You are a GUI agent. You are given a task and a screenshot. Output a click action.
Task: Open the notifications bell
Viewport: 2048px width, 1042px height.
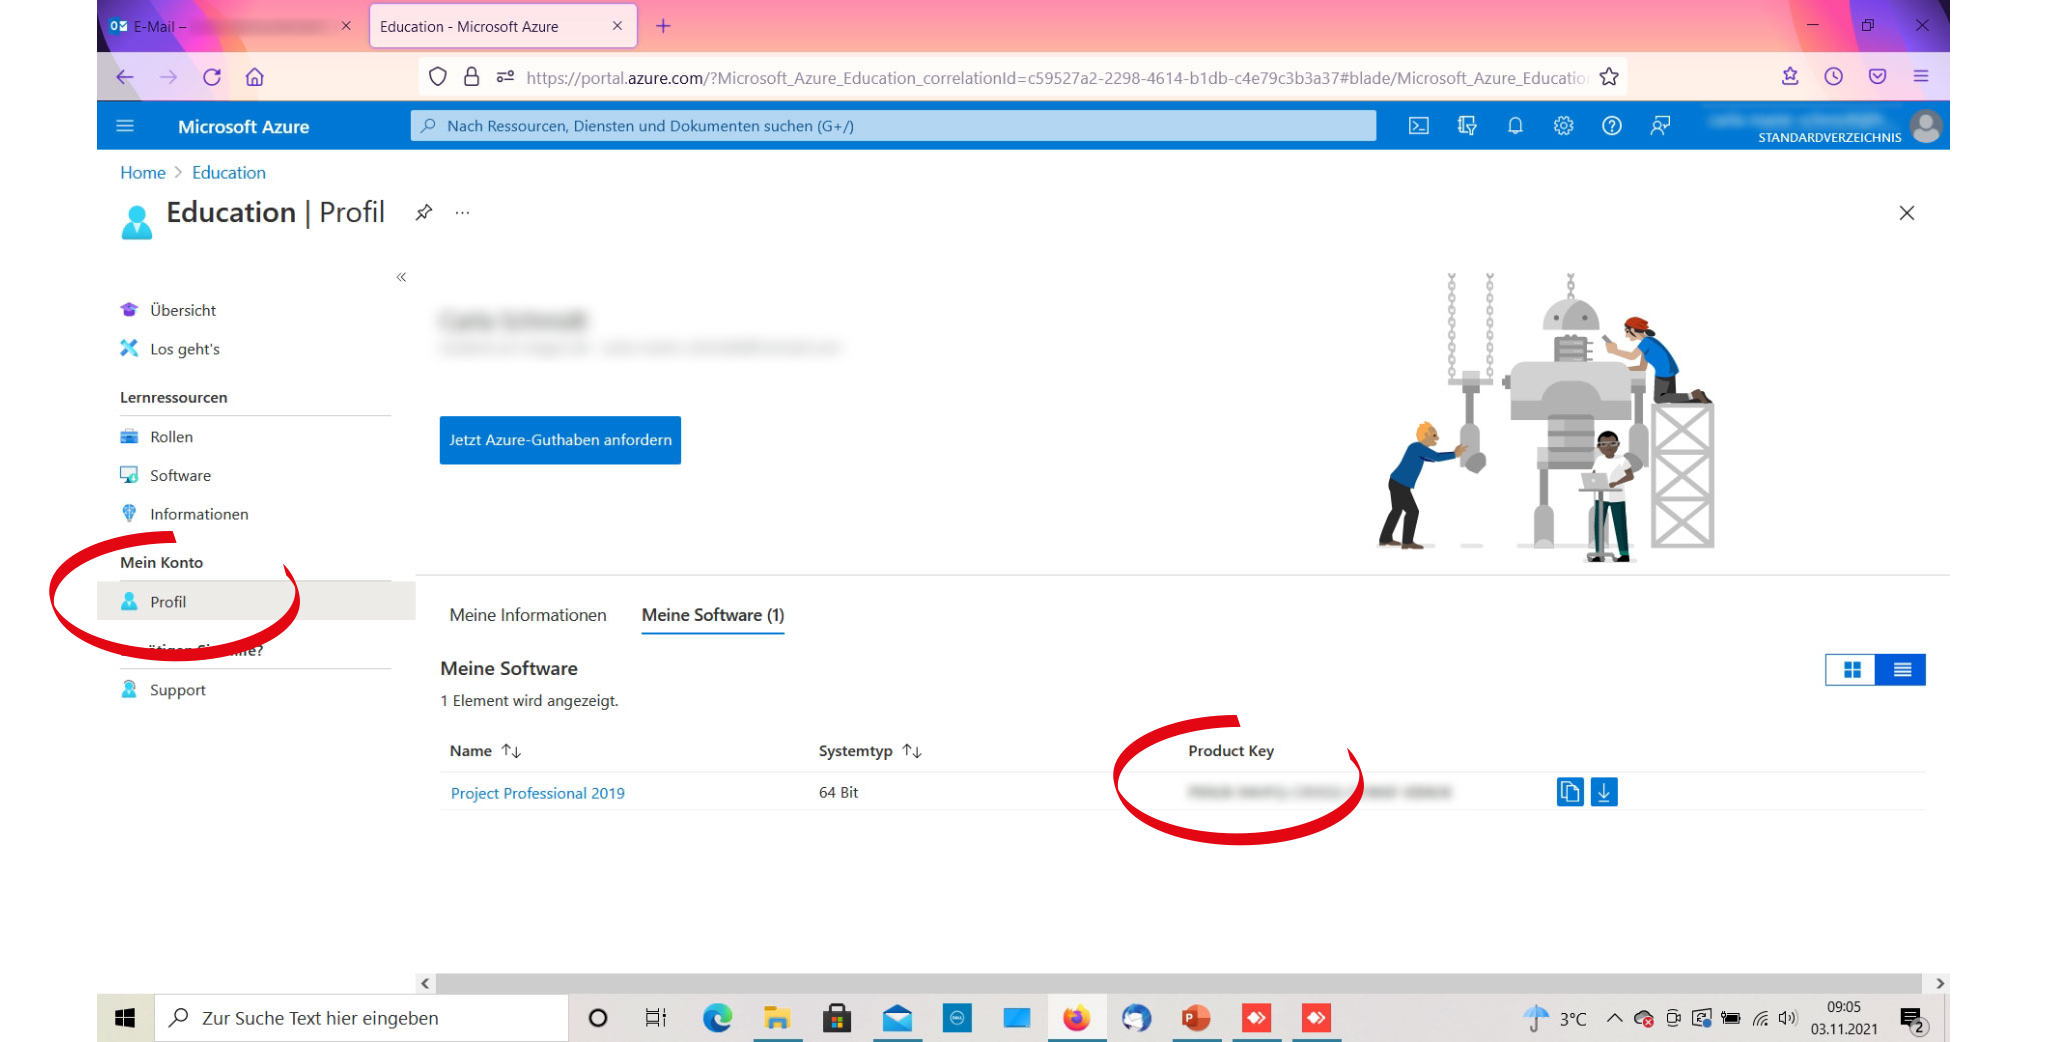(x=1515, y=126)
